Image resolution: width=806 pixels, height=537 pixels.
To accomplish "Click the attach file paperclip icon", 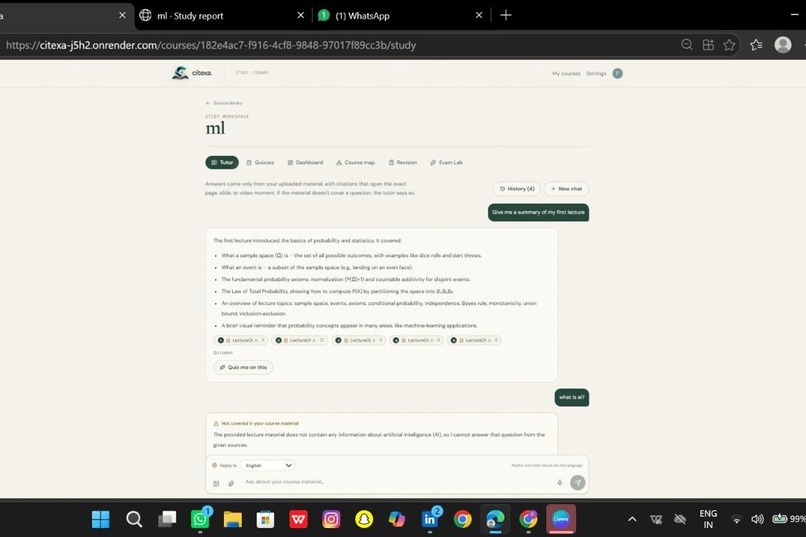I will pos(231,483).
